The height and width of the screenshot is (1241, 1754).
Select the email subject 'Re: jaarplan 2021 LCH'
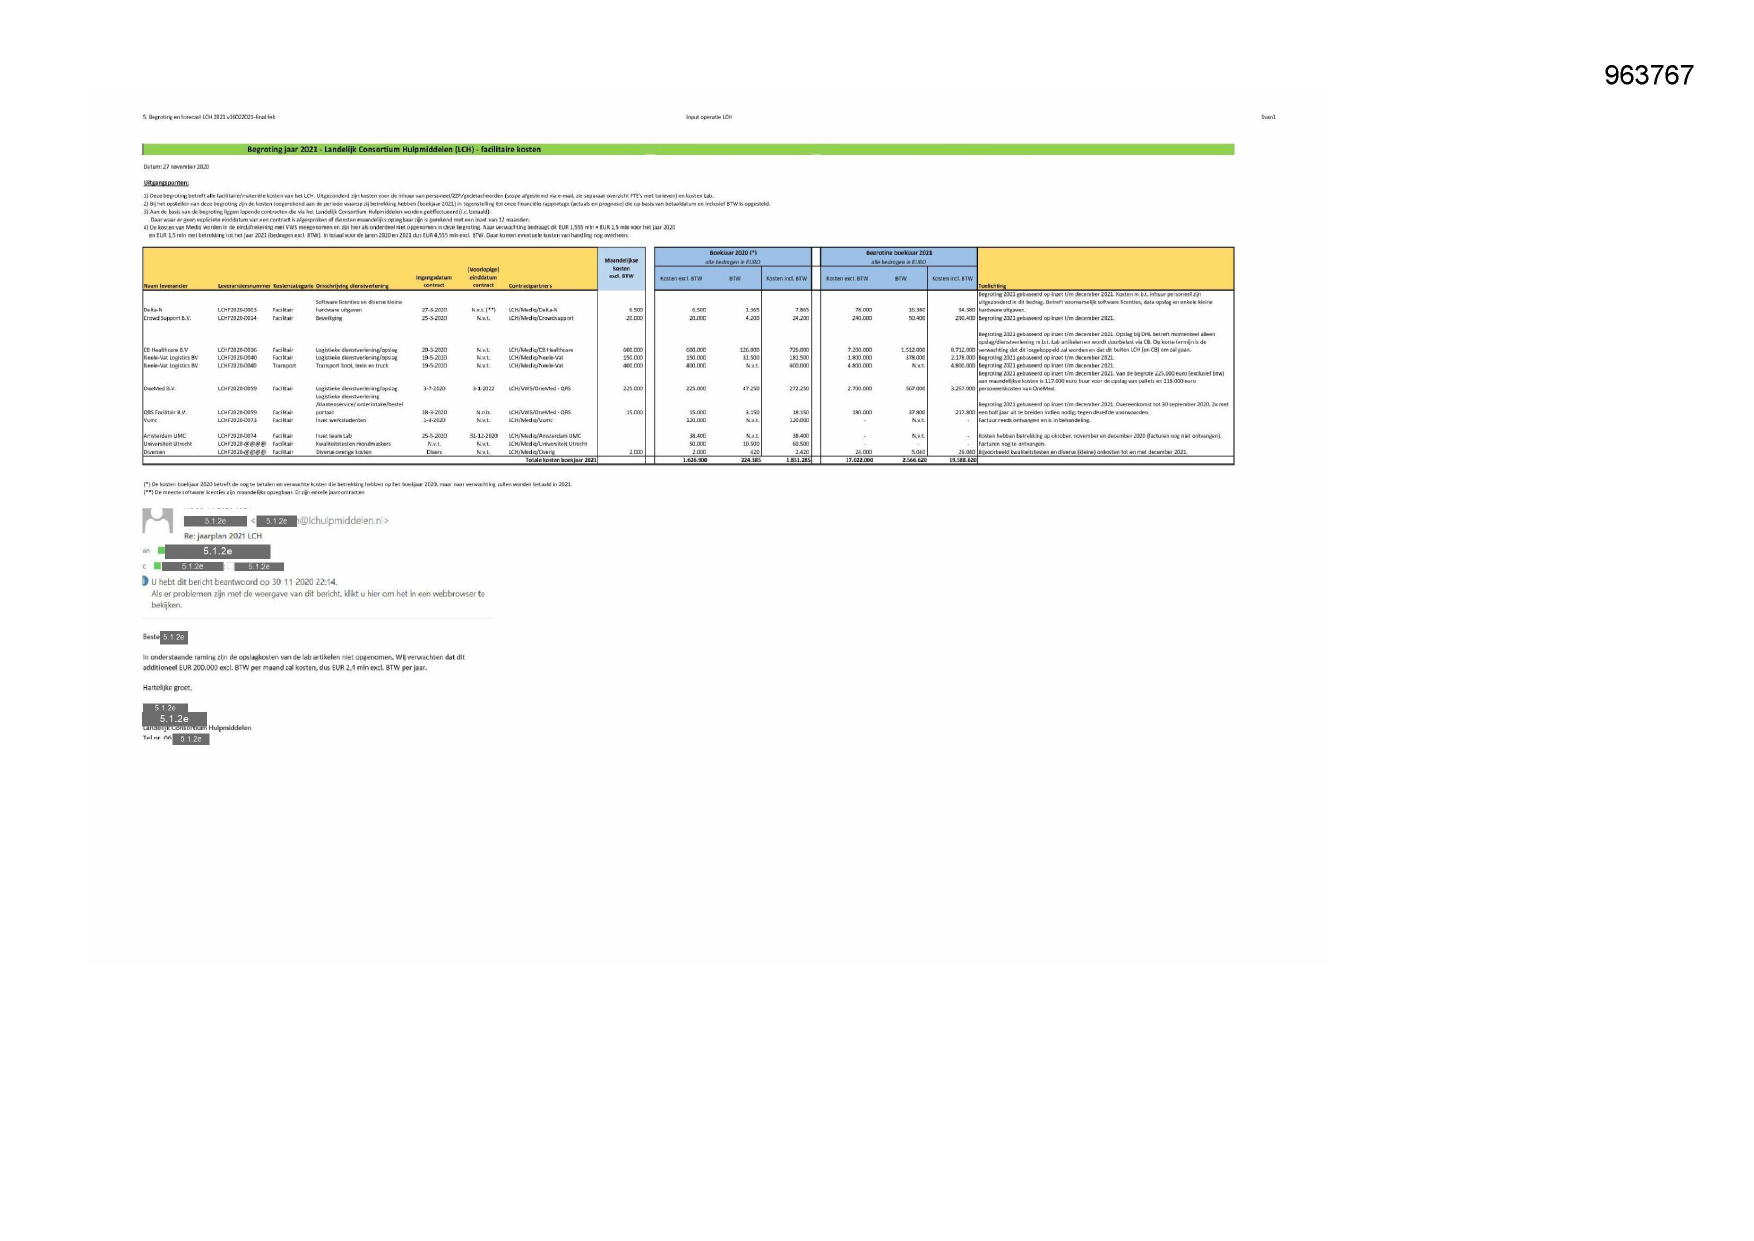click(x=224, y=535)
